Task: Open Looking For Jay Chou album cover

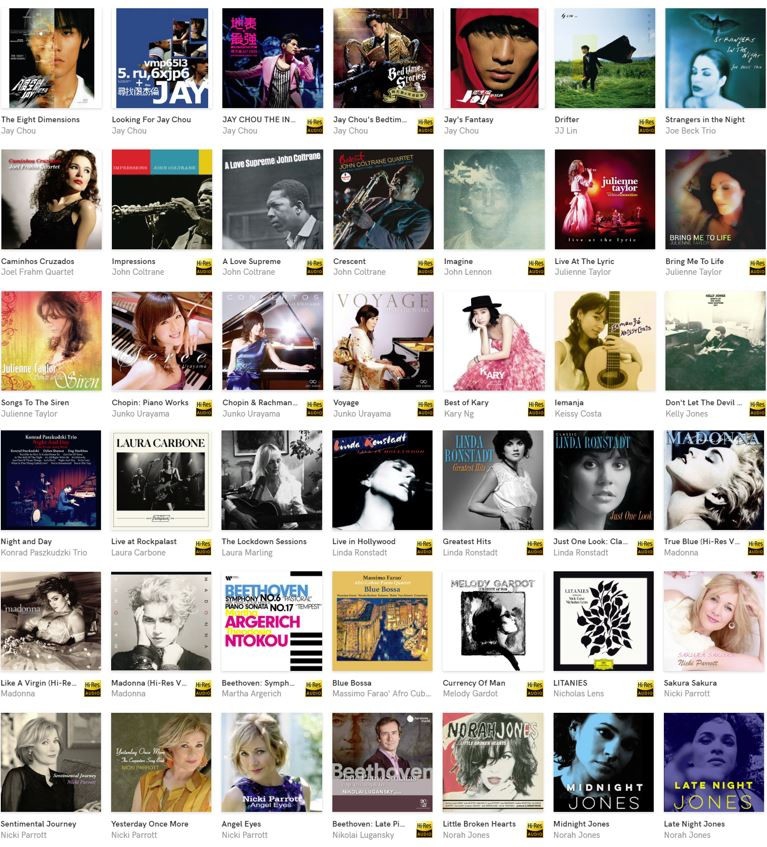Action: click(162, 58)
